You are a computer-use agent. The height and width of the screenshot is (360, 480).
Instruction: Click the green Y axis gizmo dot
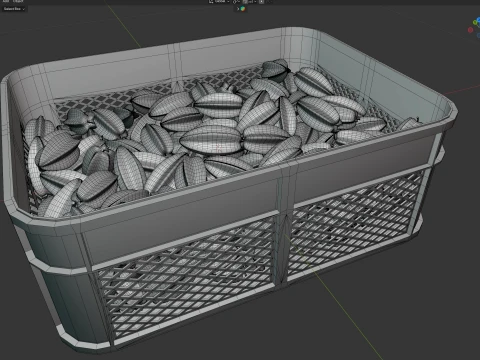coord(475,23)
